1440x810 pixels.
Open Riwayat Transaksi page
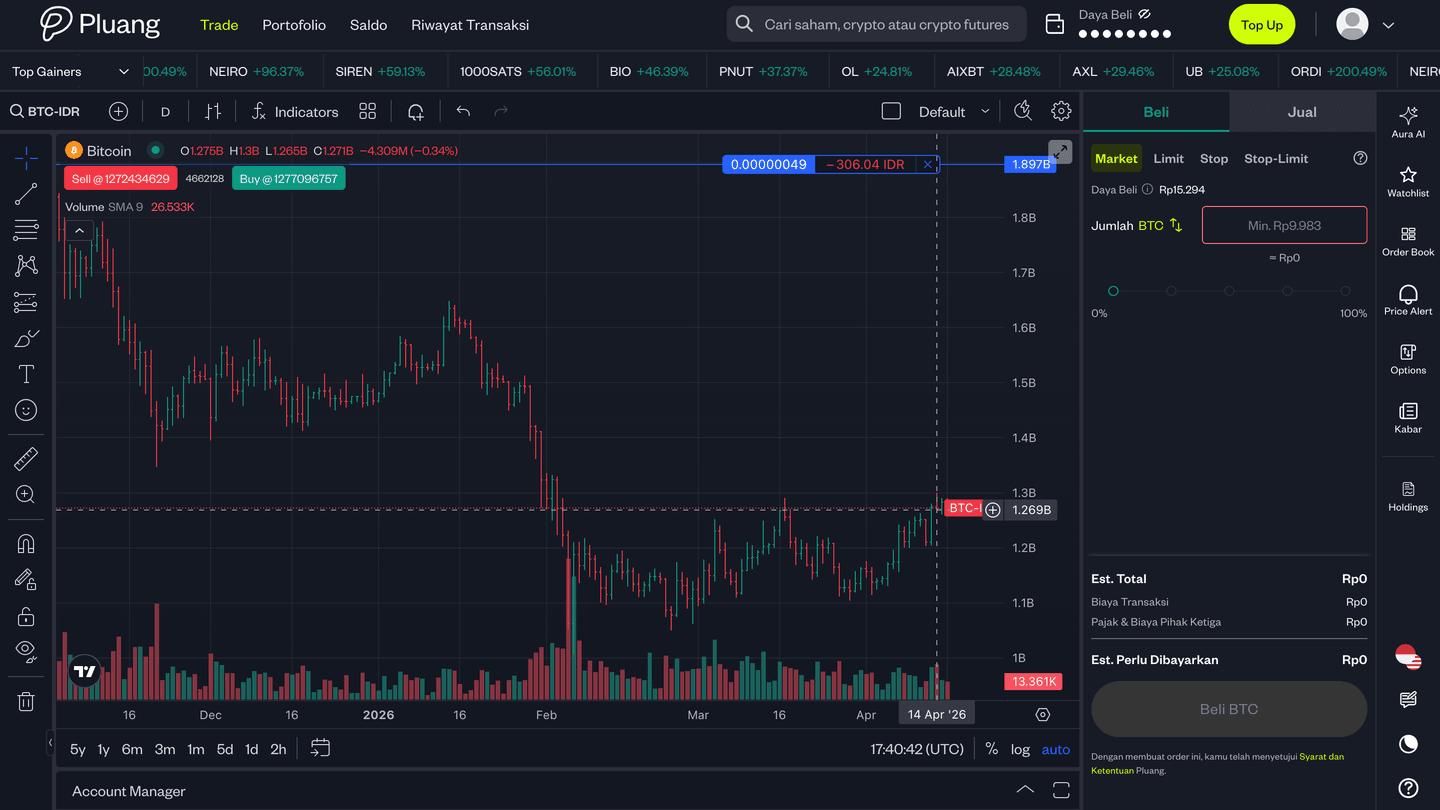(x=470, y=25)
